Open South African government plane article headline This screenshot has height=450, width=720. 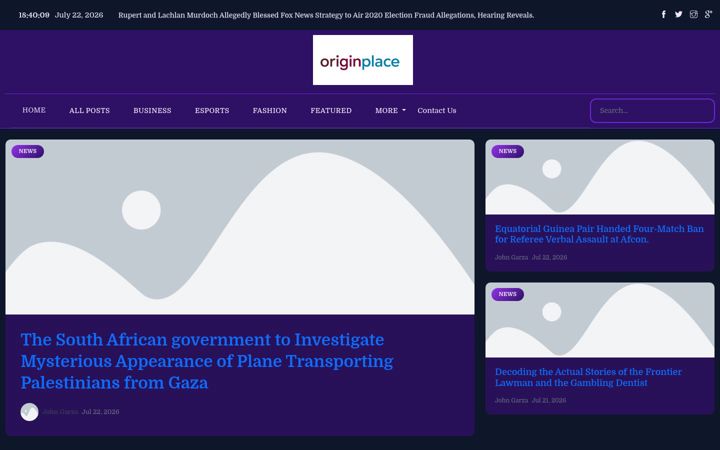pos(207,361)
